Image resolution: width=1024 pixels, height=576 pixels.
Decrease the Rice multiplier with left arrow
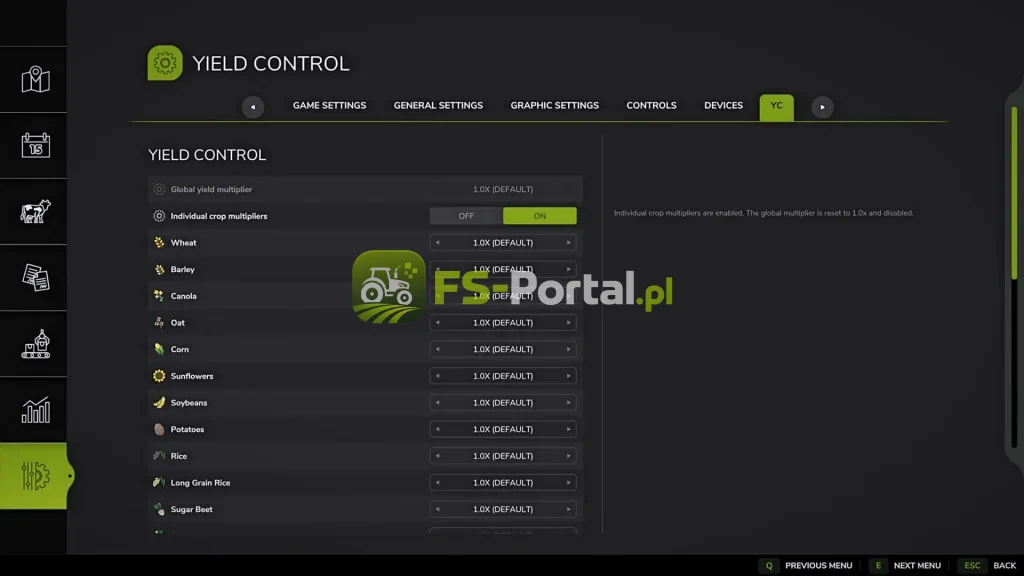[438, 456]
